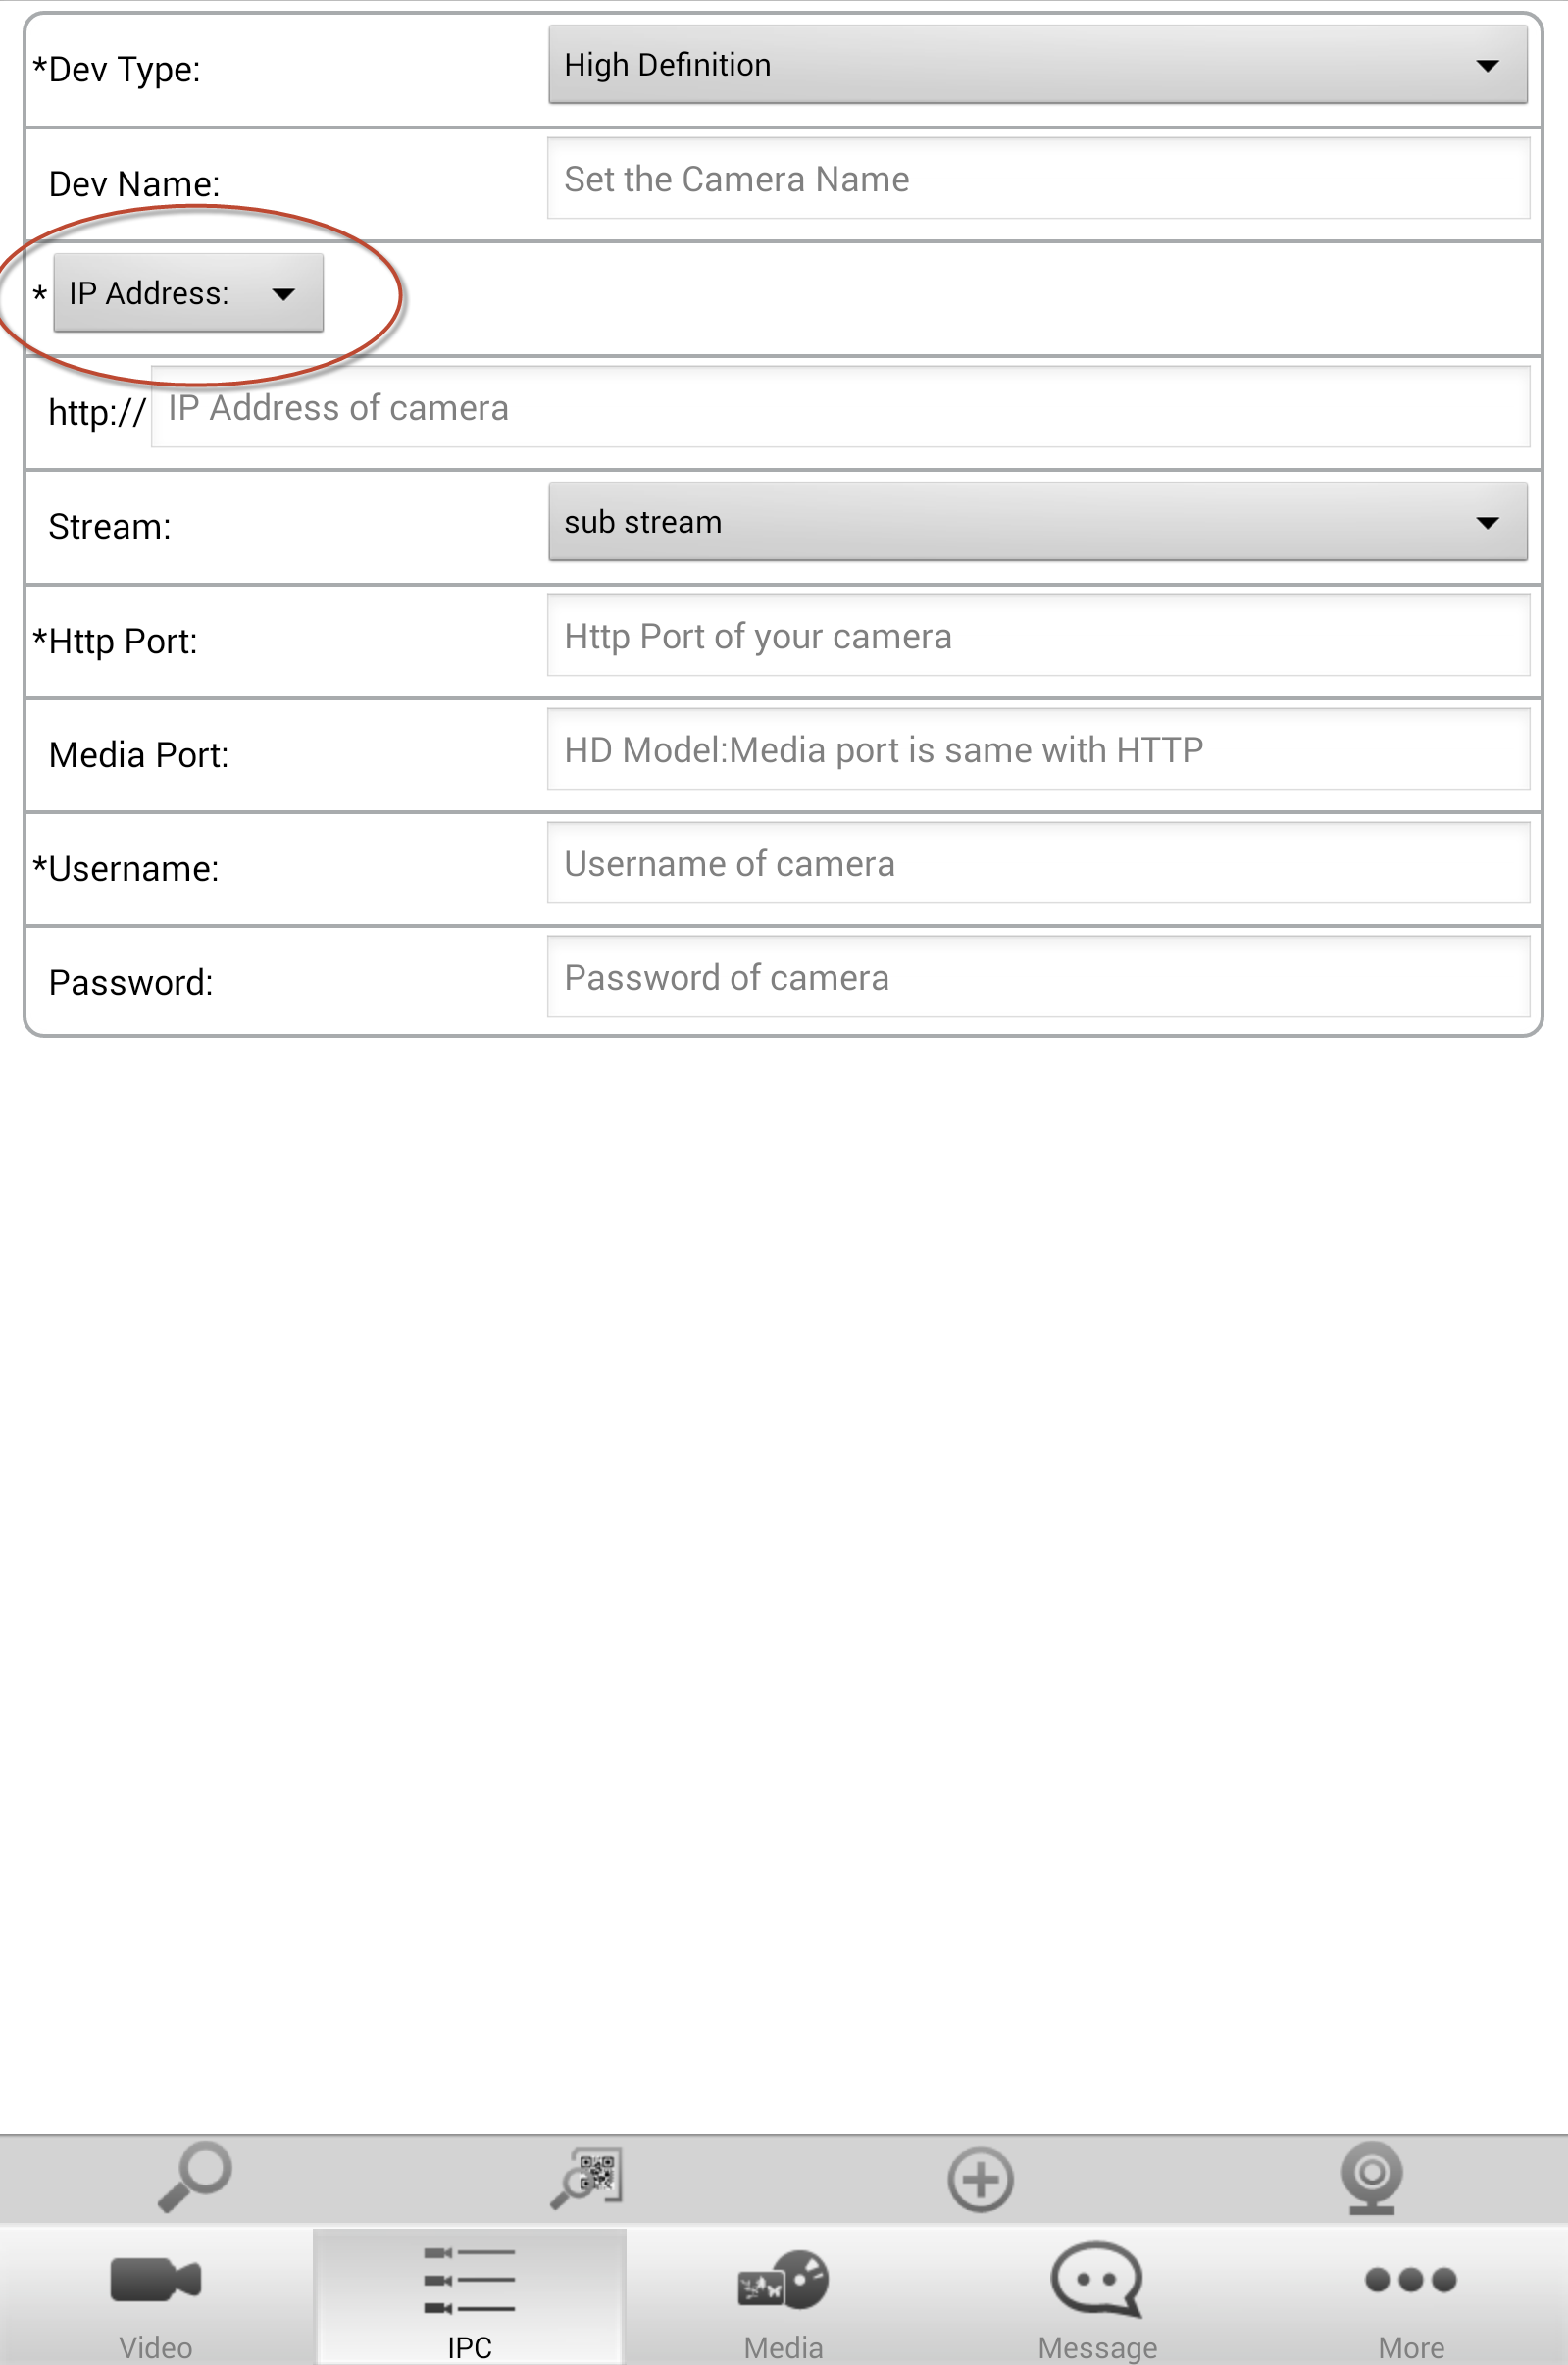This screenshot has height=2365, width=1568.
Task: Open the Message tab
Action: click(x=1097, y=2296)
